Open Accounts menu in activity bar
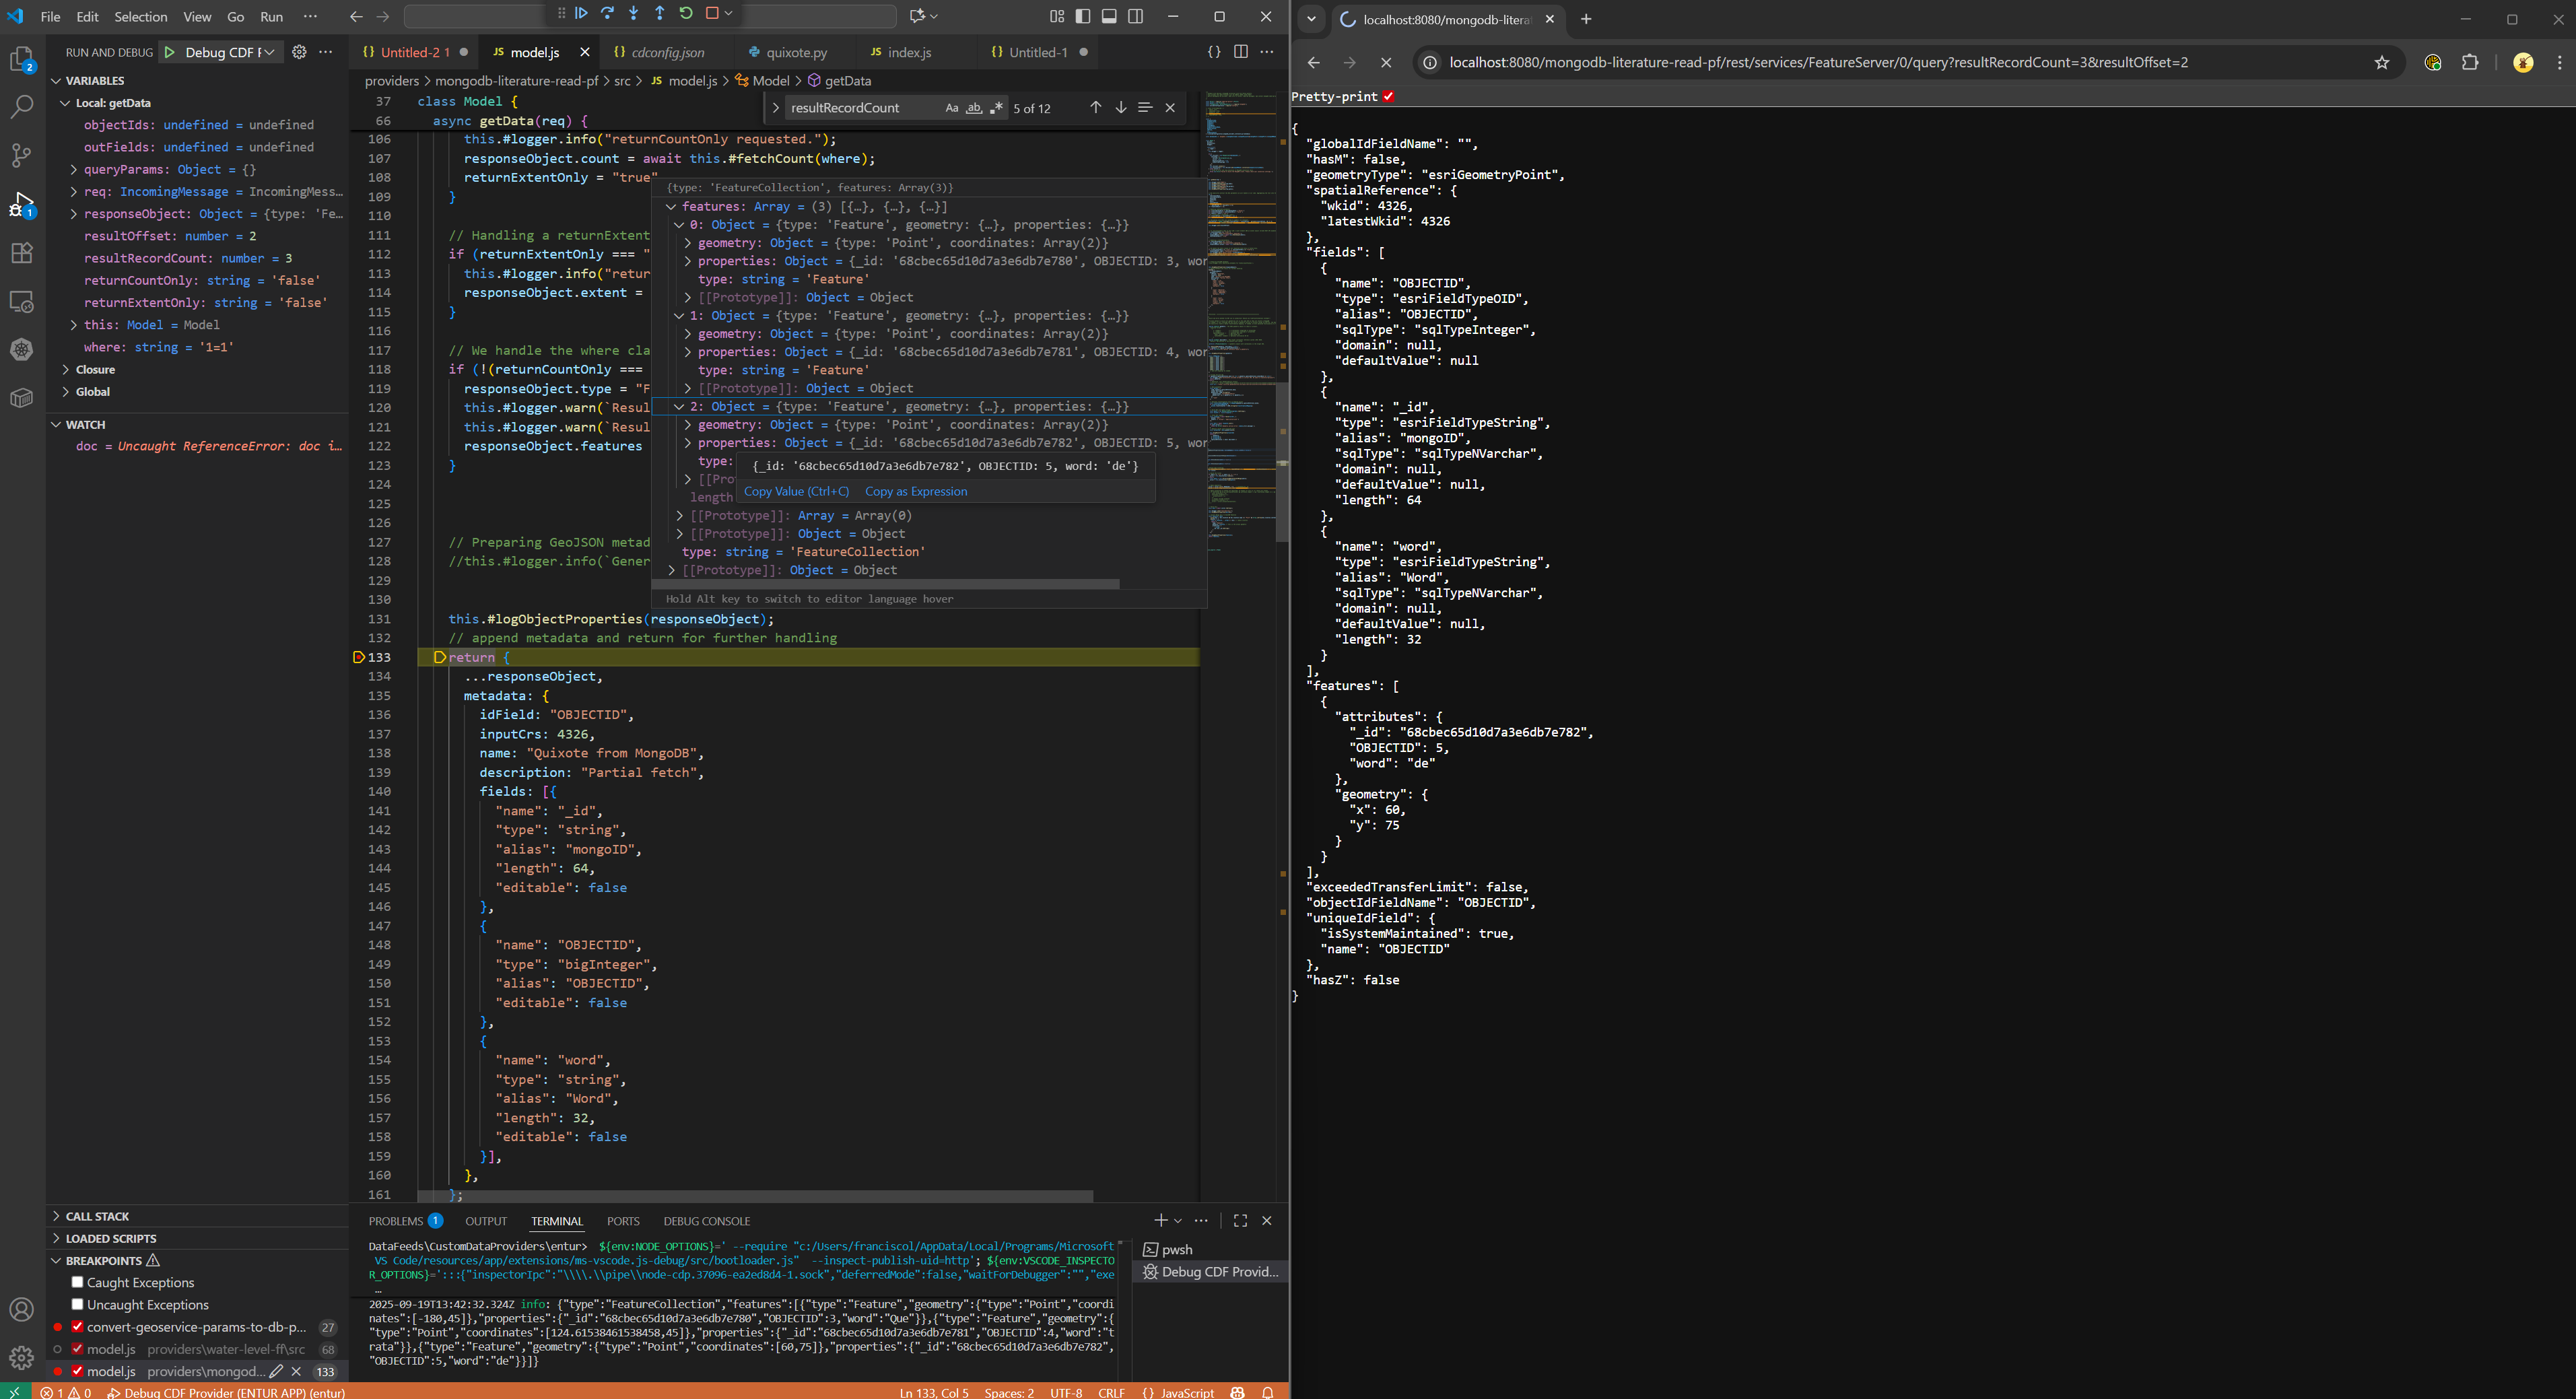 (21, 1309)
